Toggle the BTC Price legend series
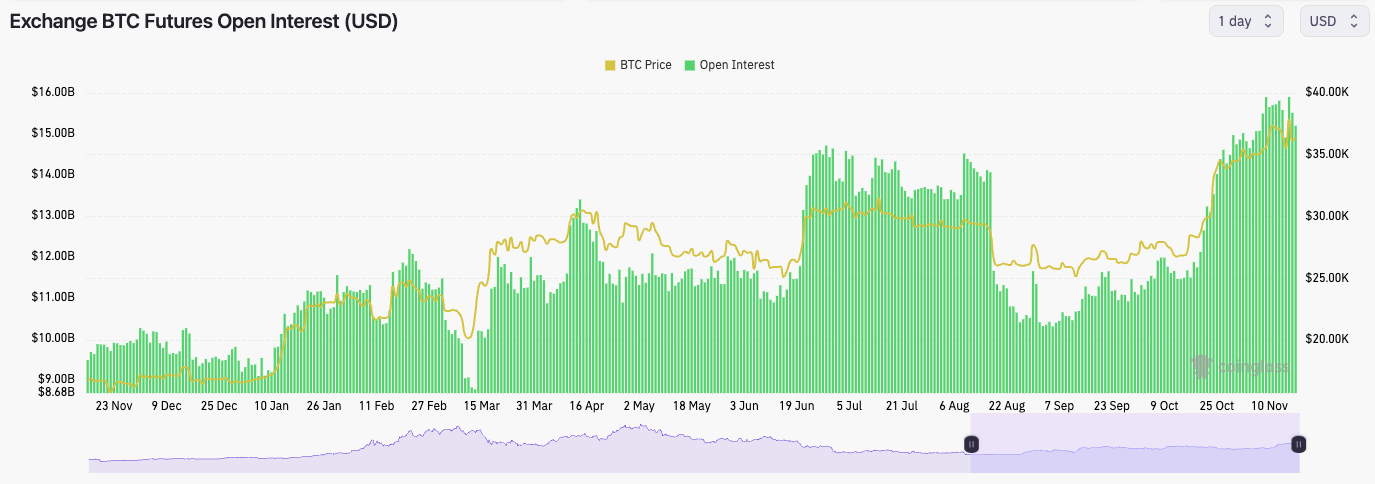Image resolution: width=1375 pixels, height=484 pixels. click(x=644, y=65)
